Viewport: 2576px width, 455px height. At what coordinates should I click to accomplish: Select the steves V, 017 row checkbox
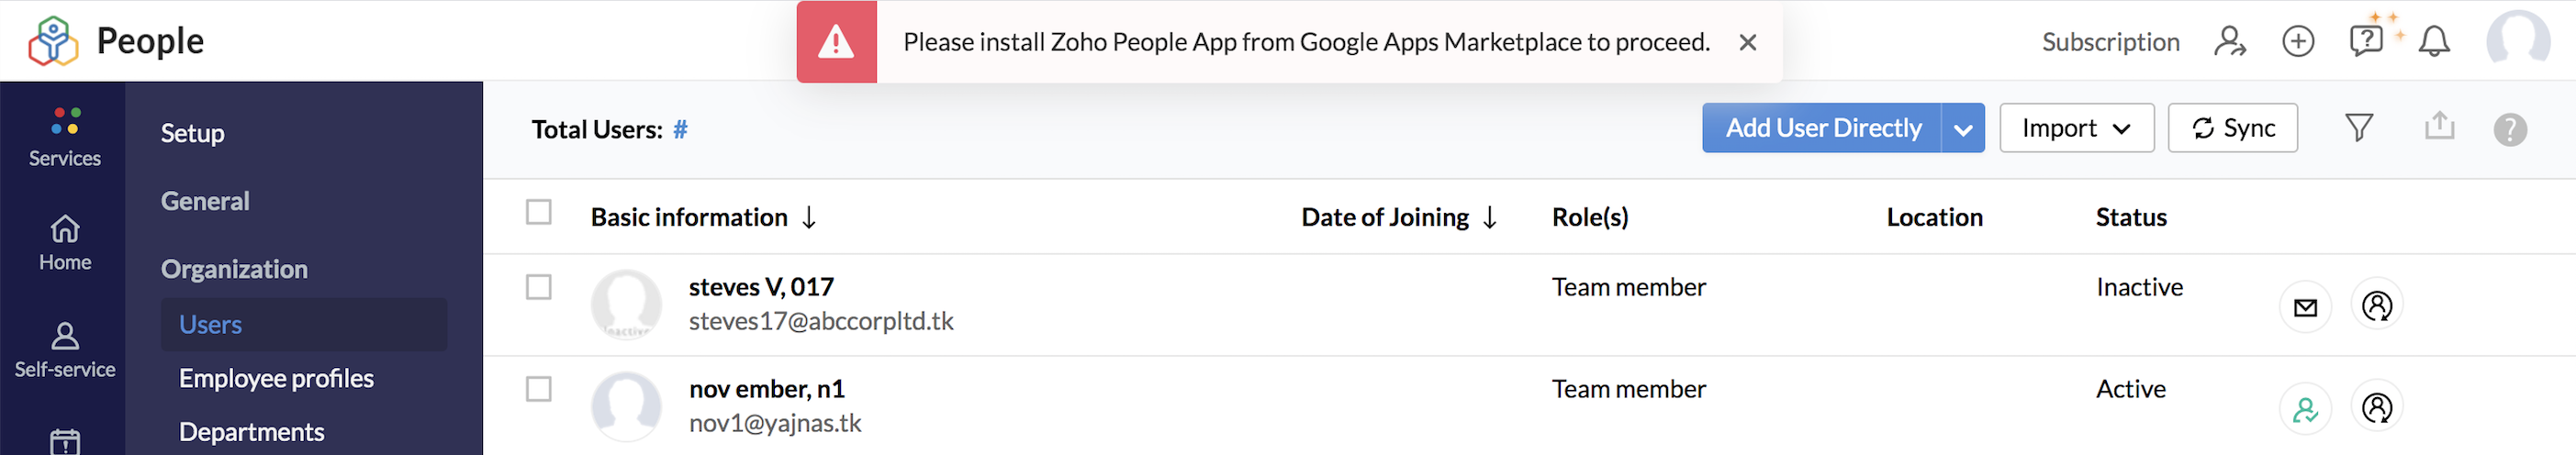(539, 288)
